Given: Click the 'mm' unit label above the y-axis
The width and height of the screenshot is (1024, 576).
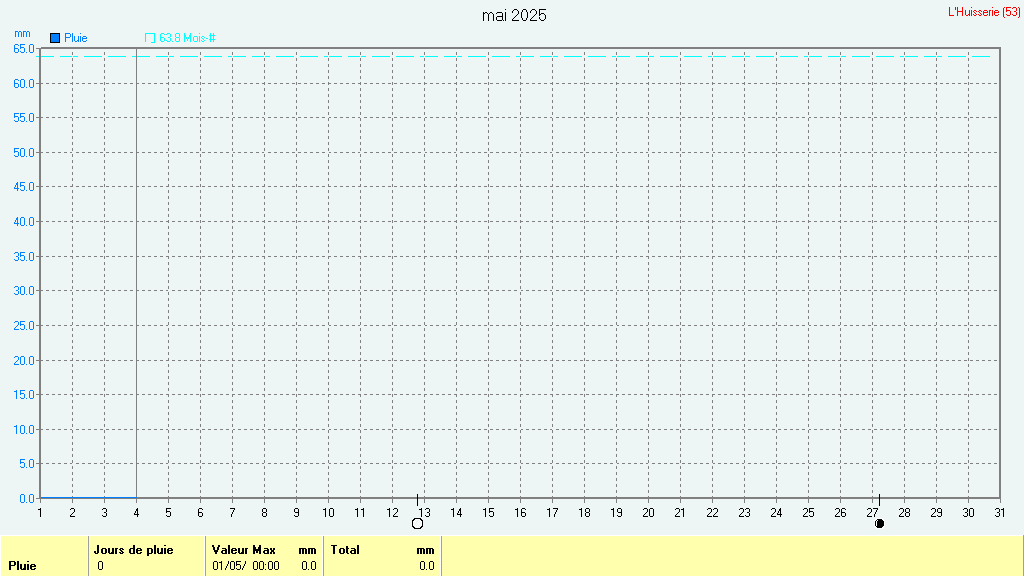Looking at the screenshot, I should click(22, 34).
